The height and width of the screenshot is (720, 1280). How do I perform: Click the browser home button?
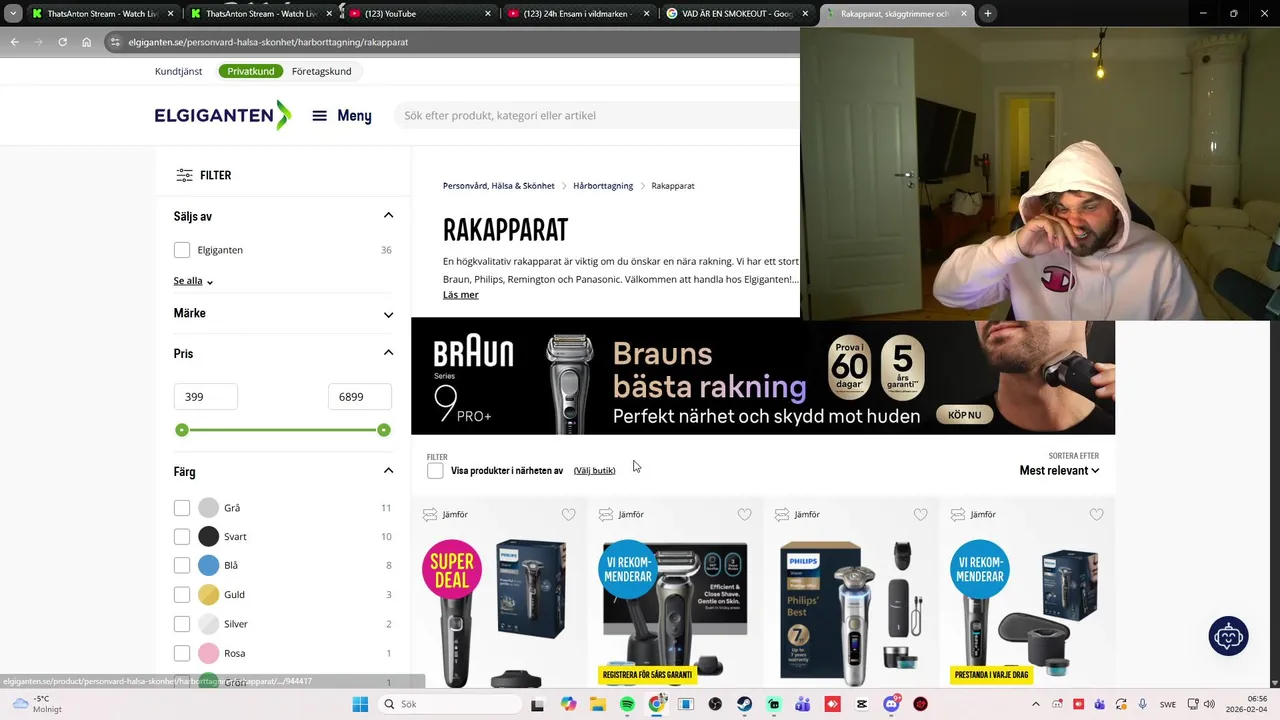pyautogui.click(x=87, y=42)
